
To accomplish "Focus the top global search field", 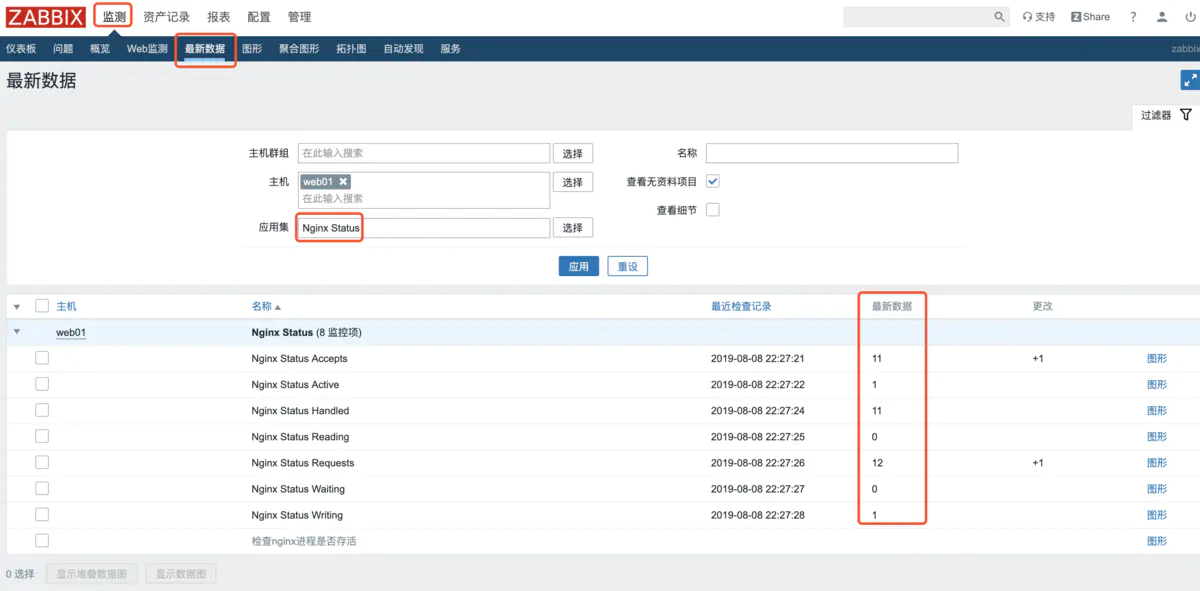I will tap(917, 17).
